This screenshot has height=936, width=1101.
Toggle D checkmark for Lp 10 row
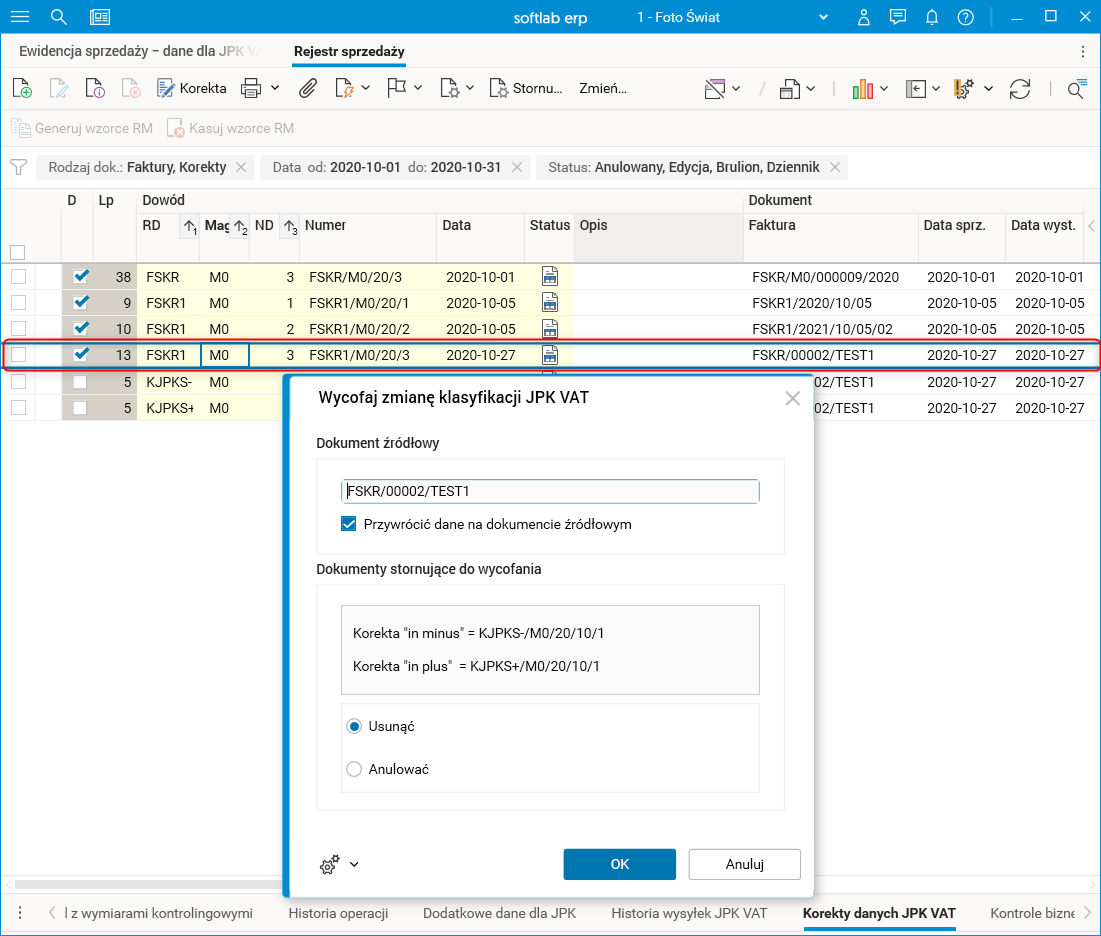pos(81,328)
